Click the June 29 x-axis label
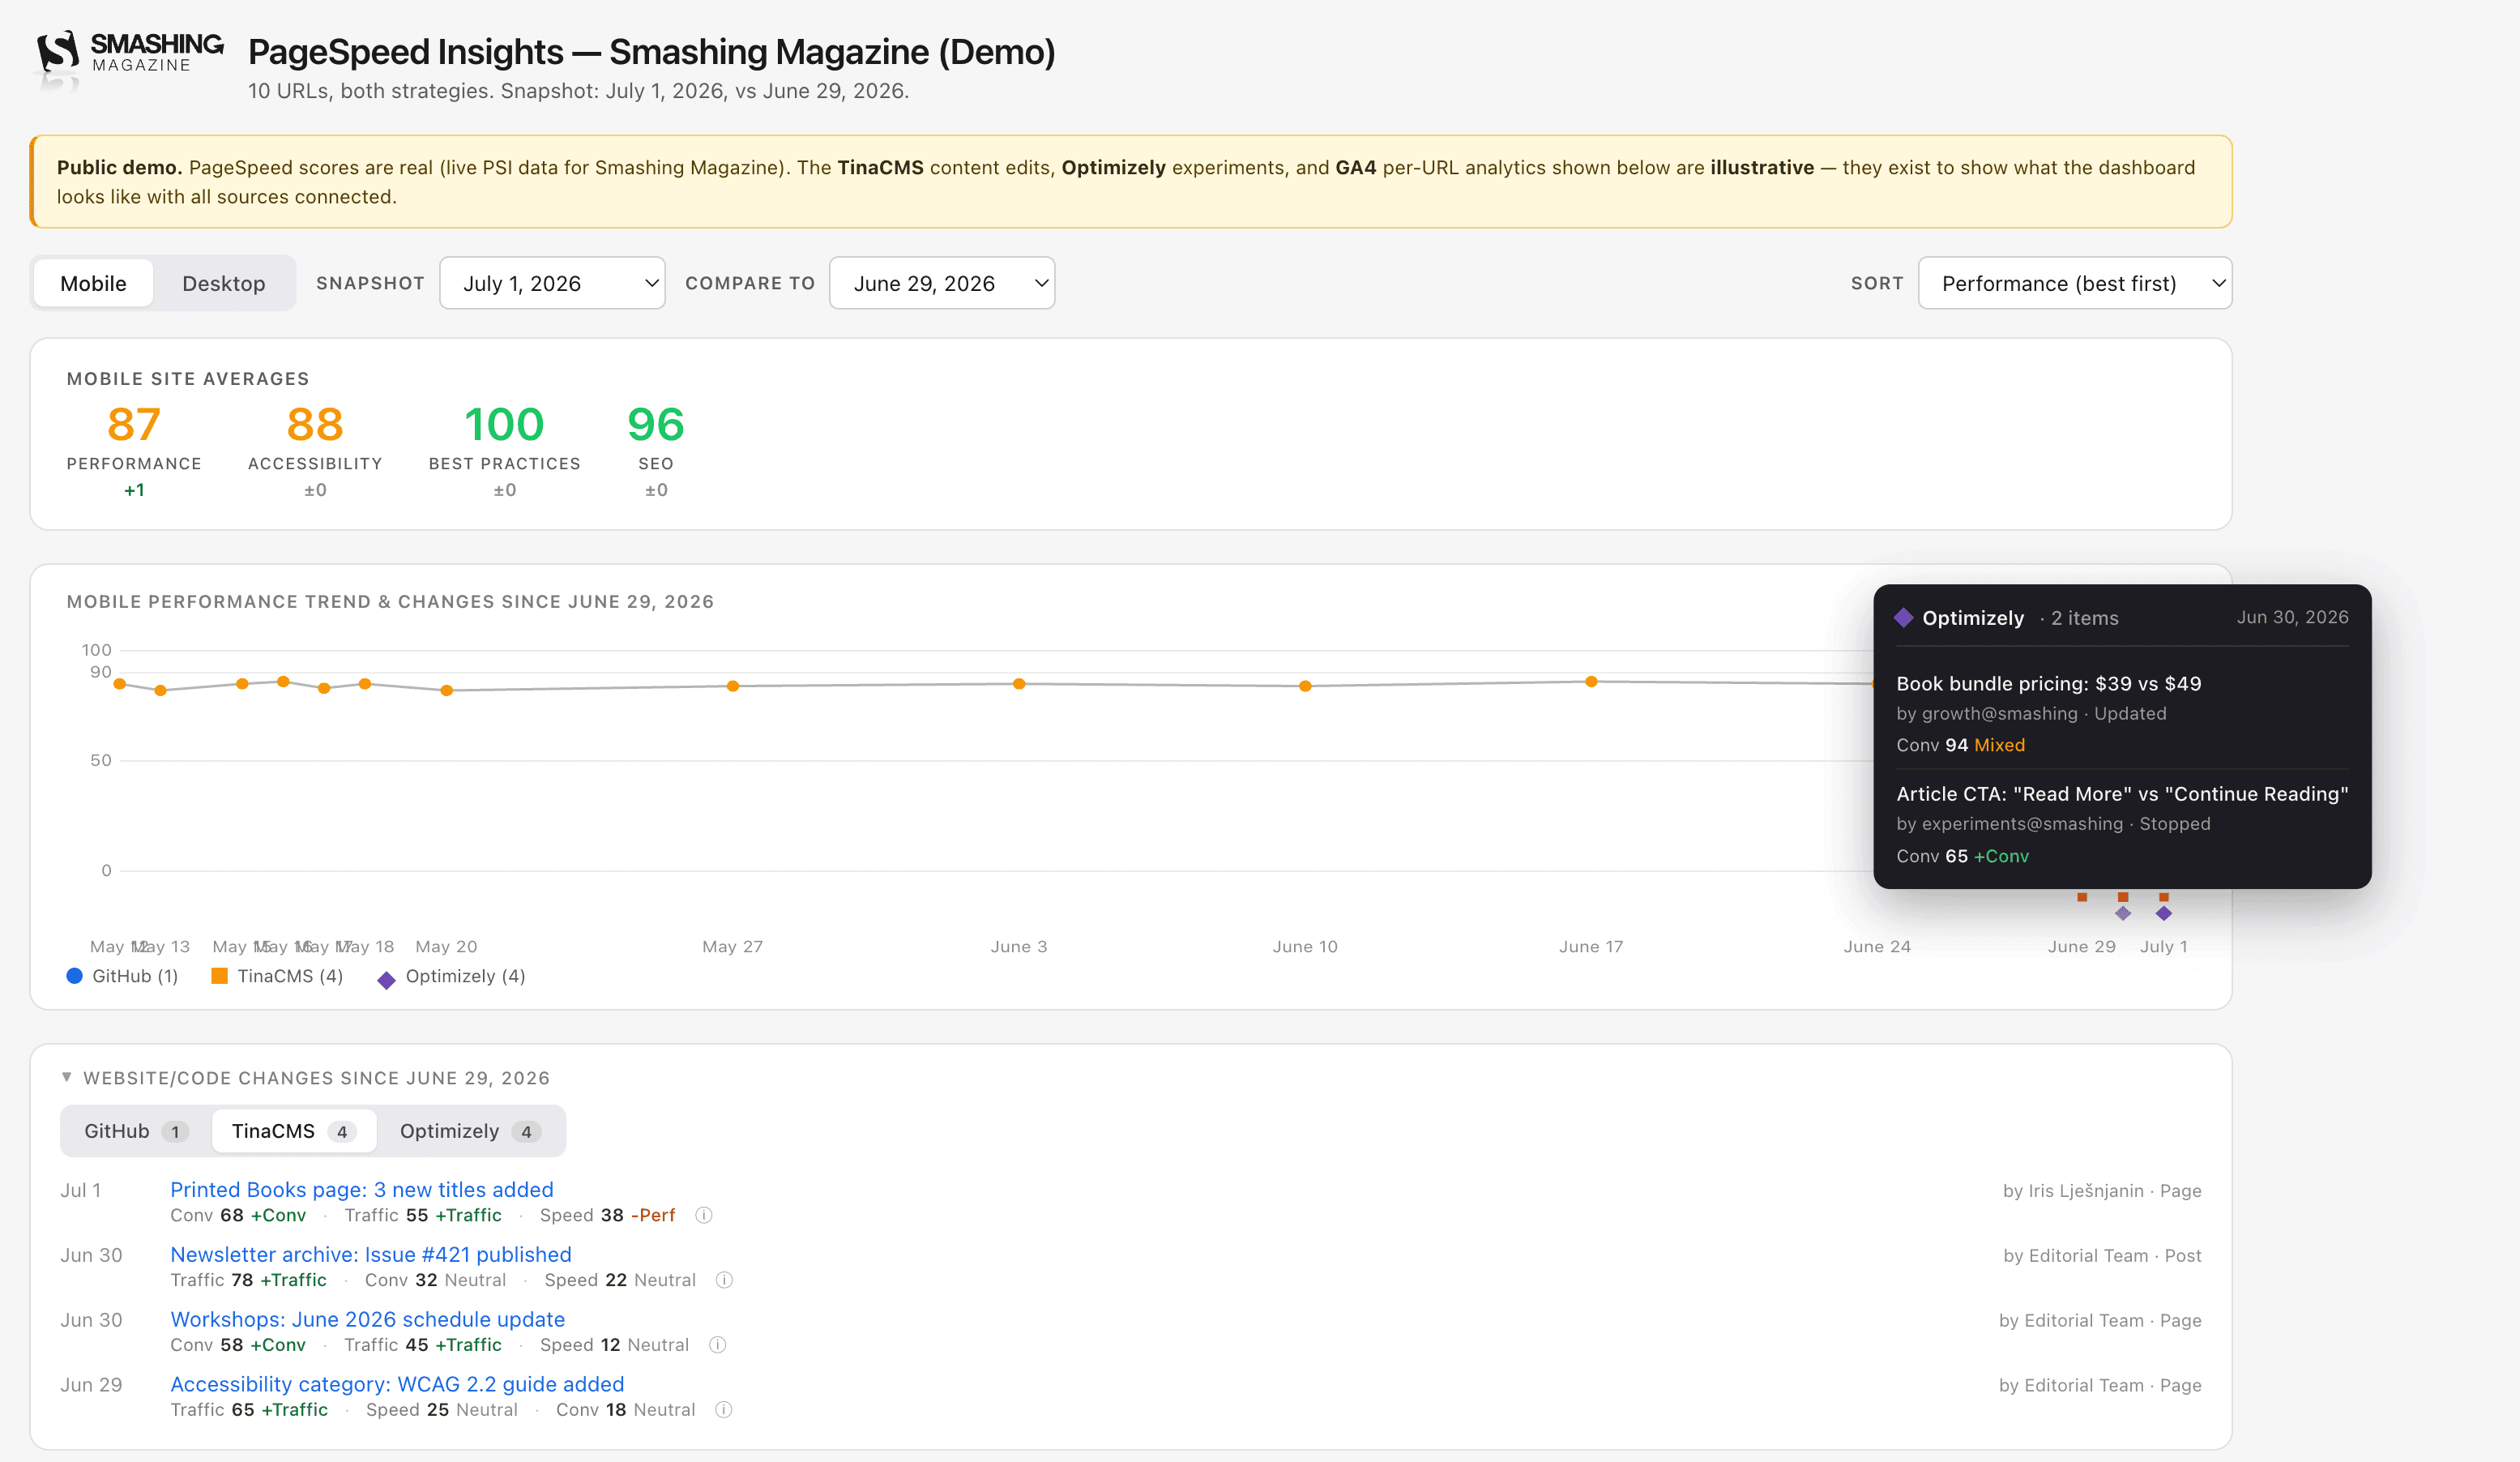Screen dimensions: 2520x1462 point(2082,946)
